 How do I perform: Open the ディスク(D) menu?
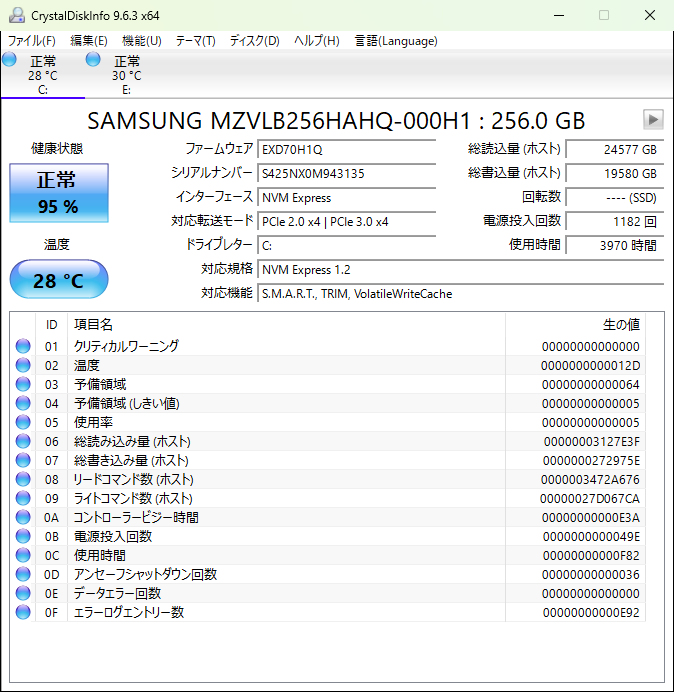click(x=254, y=41)
